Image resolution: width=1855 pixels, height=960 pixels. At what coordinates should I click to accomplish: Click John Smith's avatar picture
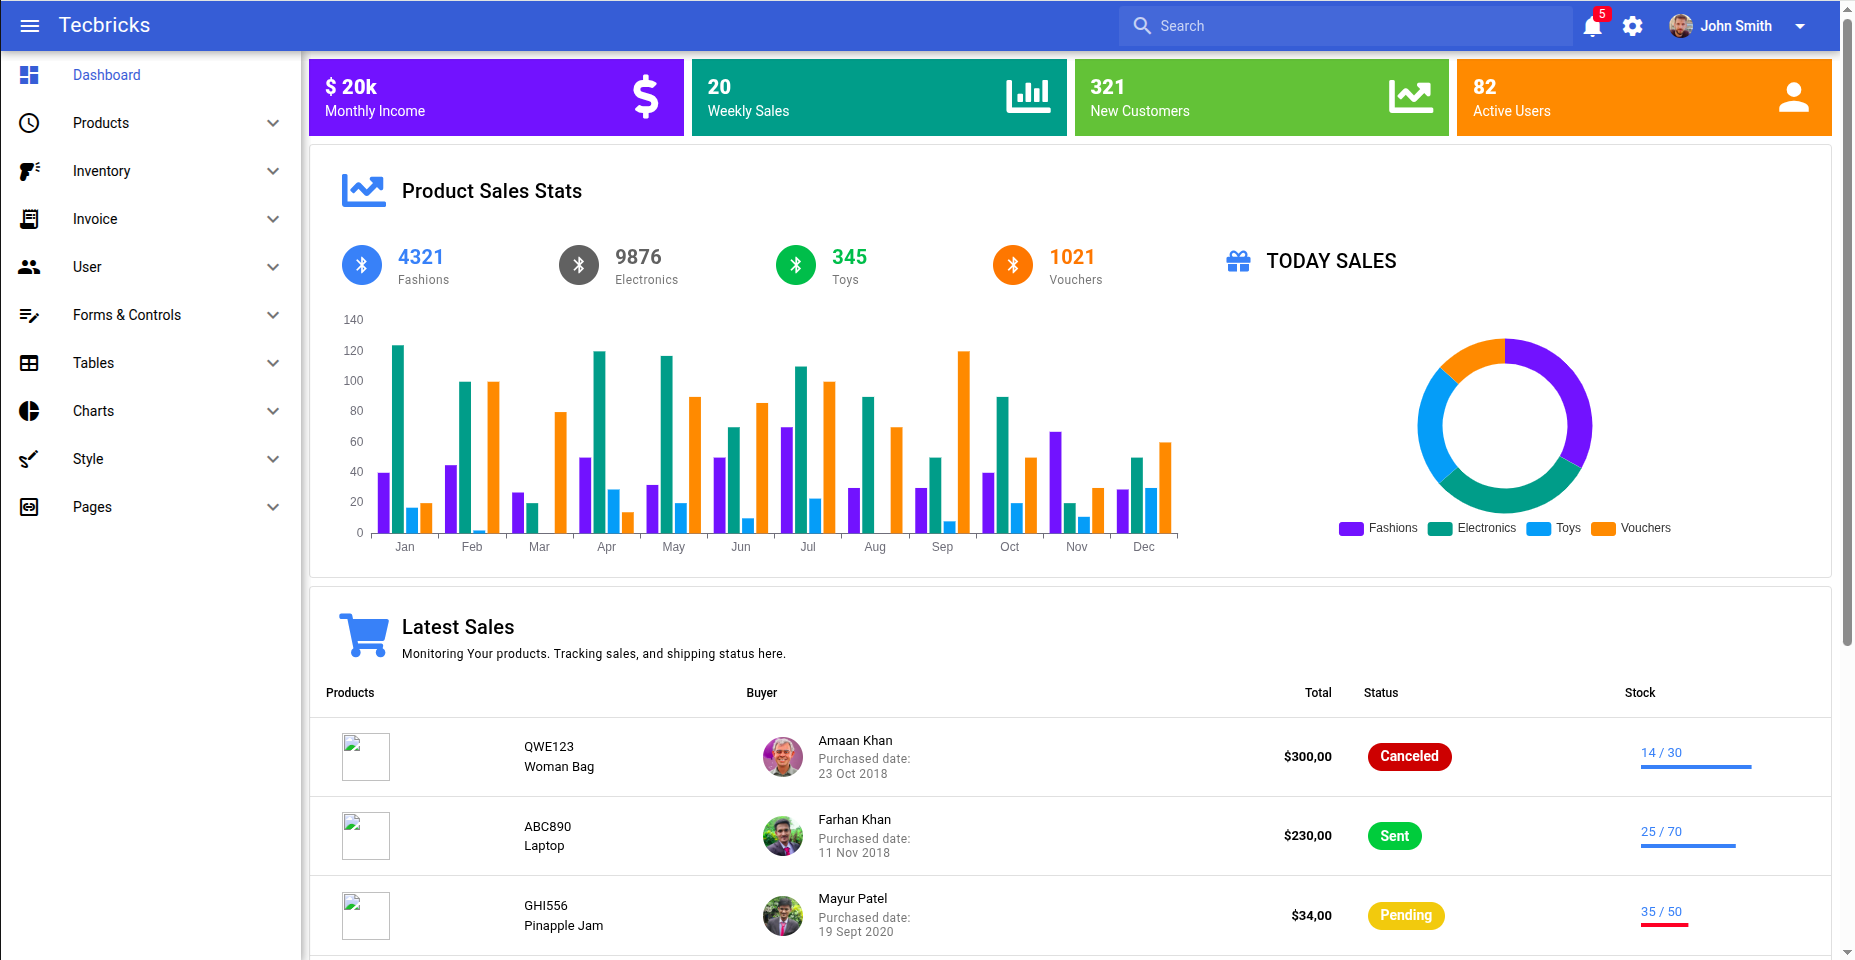pyautogui.click(x=1681, y=26)
